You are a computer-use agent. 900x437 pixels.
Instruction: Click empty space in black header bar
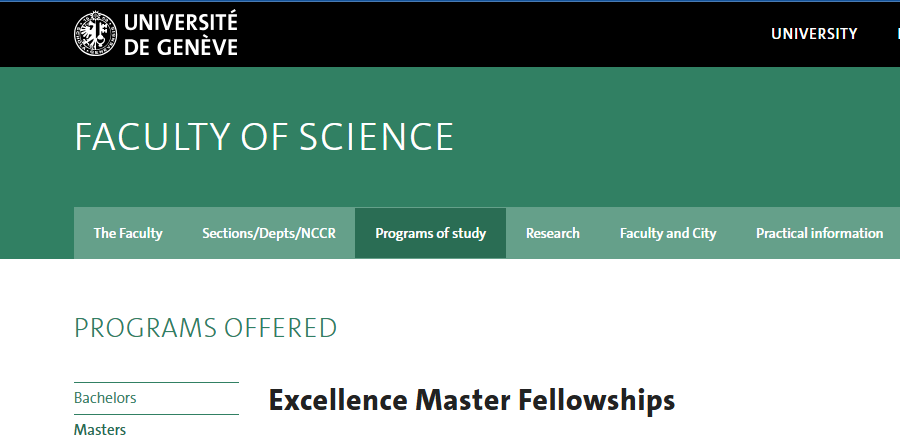click(x=500, y=33)
